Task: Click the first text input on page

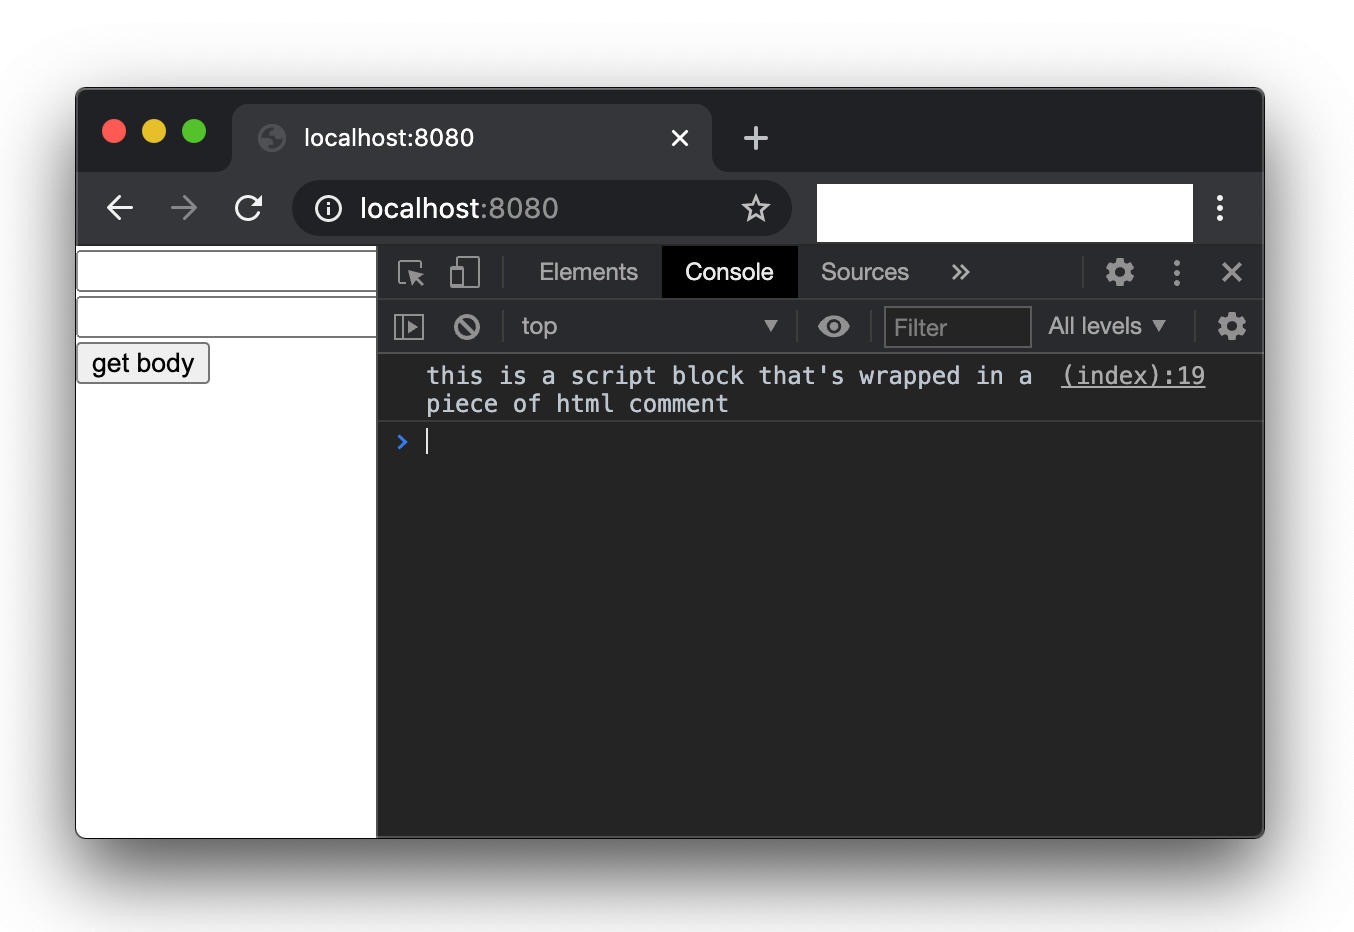Action: (x=227, y=271)
